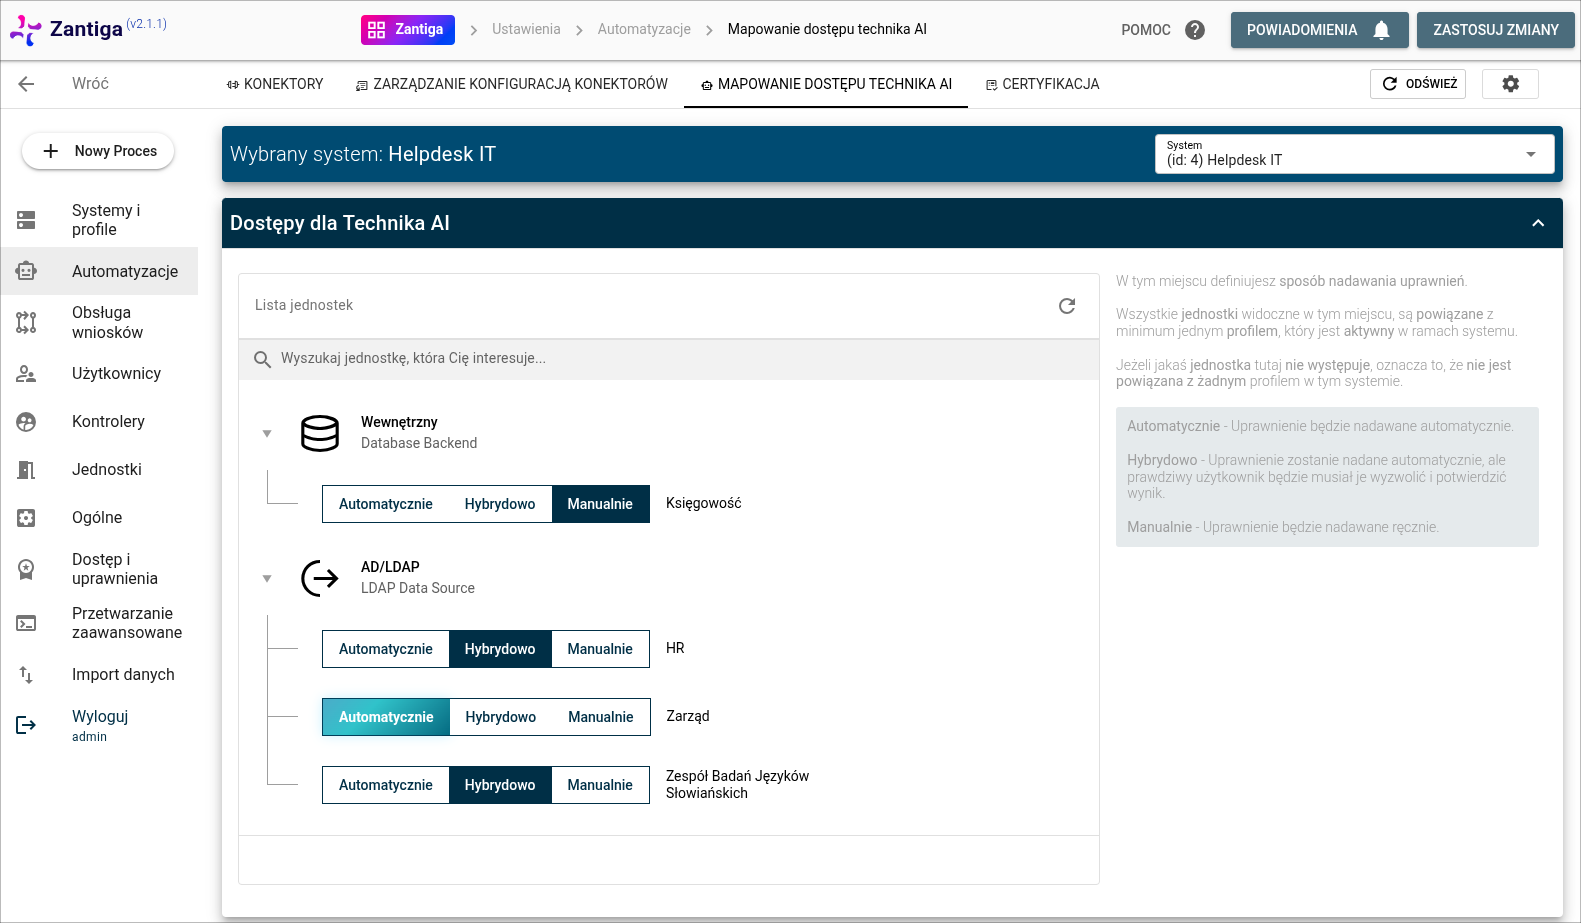
Task: Collapse the Dostępy dla Technika AI panel
Action: point(1537,223)
